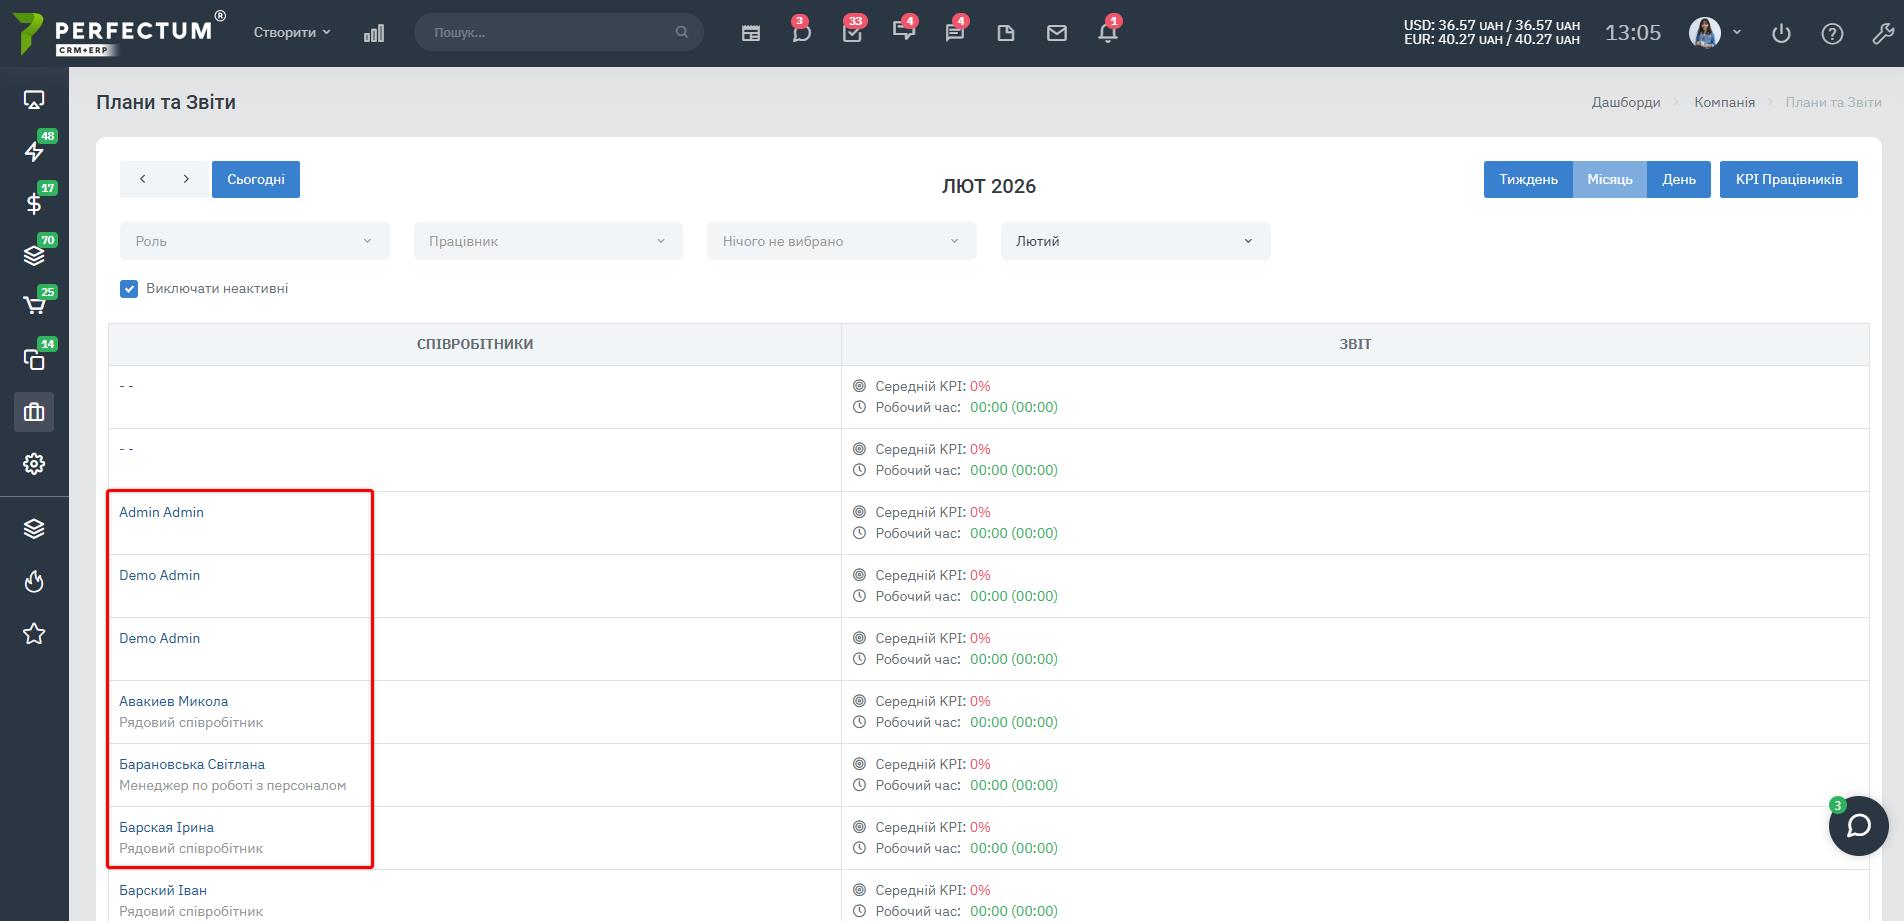1904x921 pixels.
Task: Open the 'Створити' menu
Action: click(291, 33)
